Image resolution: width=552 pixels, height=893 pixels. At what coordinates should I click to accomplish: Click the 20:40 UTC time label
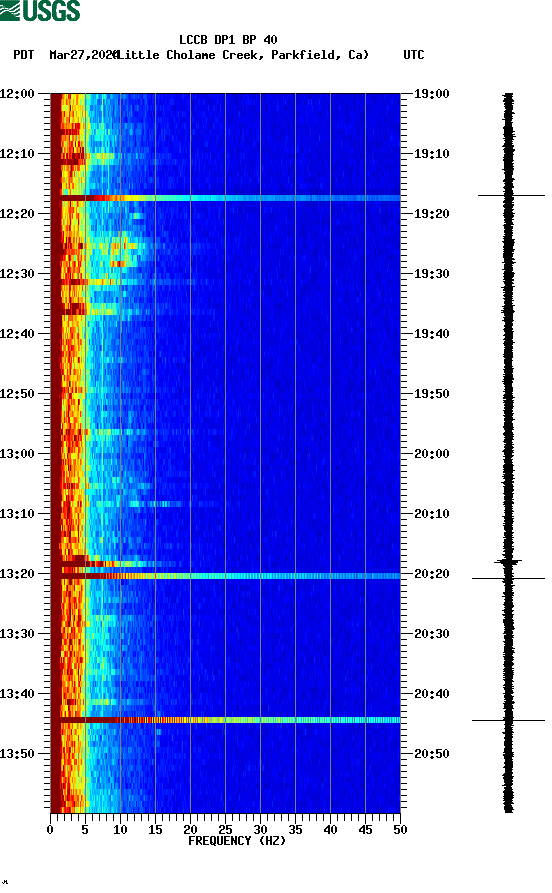431,694
